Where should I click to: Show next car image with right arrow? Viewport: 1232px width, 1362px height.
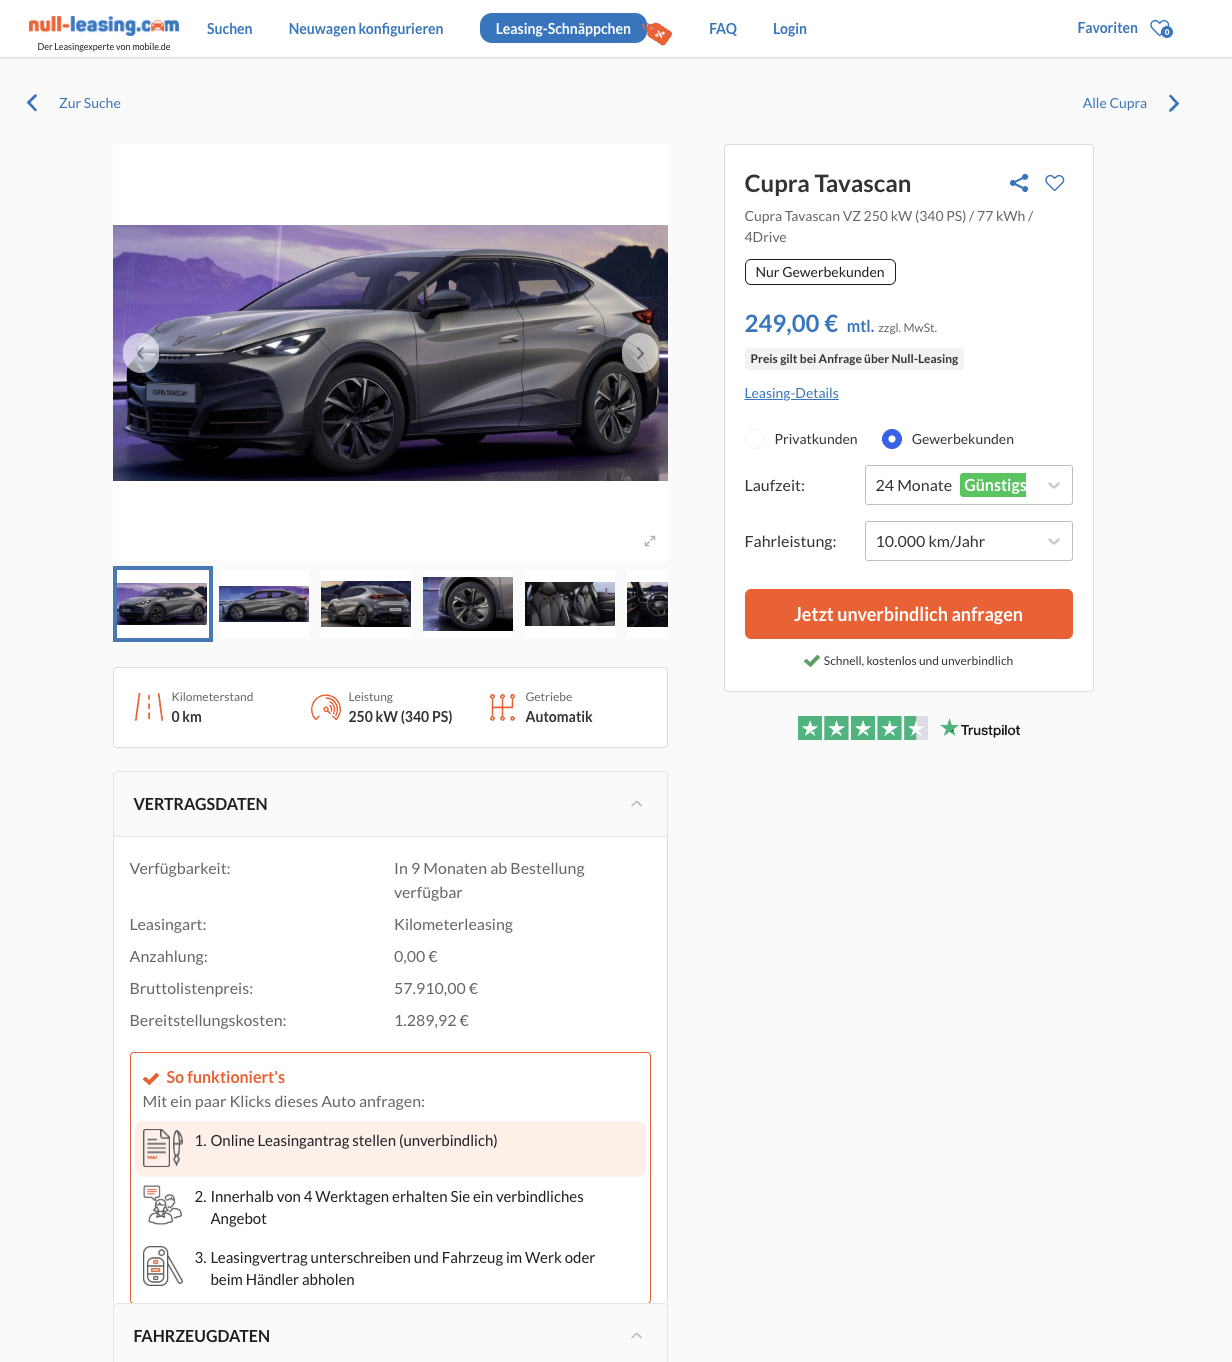tap(640, 353)
